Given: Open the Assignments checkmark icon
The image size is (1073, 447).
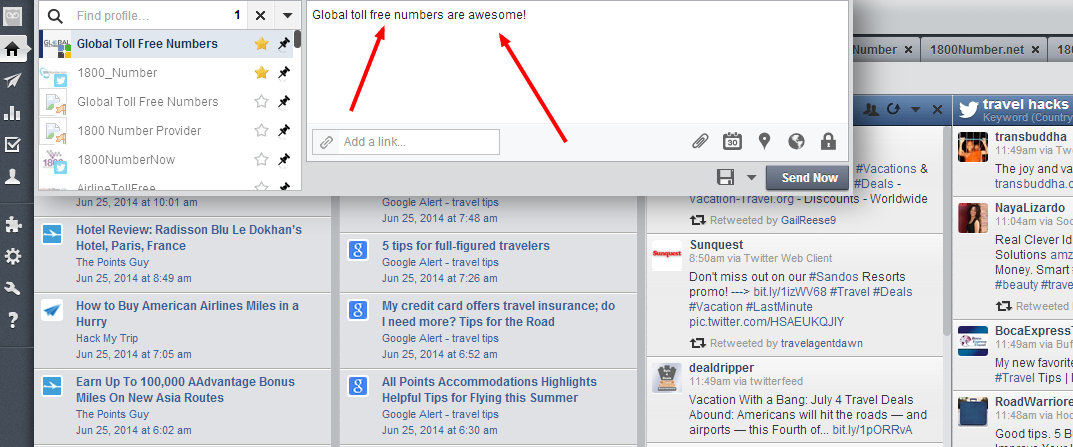Looking at the screenshot, I should click(12, 144).
